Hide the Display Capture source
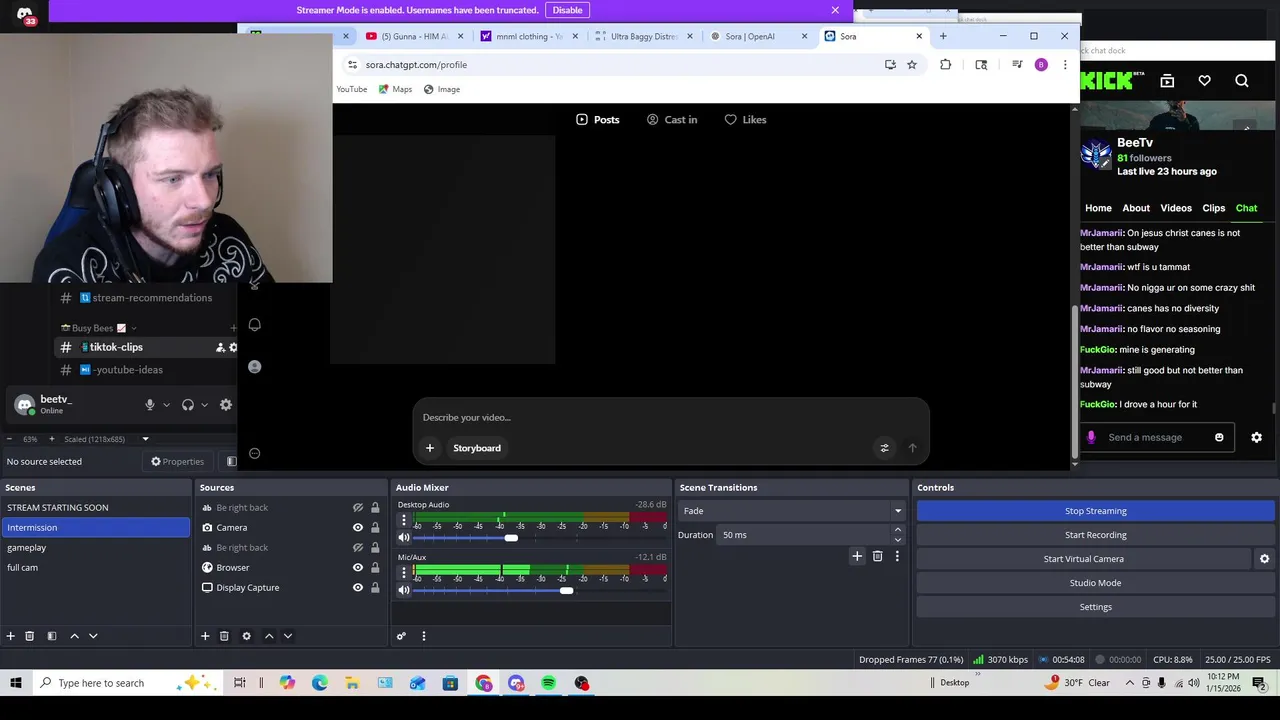 (357, 588)
